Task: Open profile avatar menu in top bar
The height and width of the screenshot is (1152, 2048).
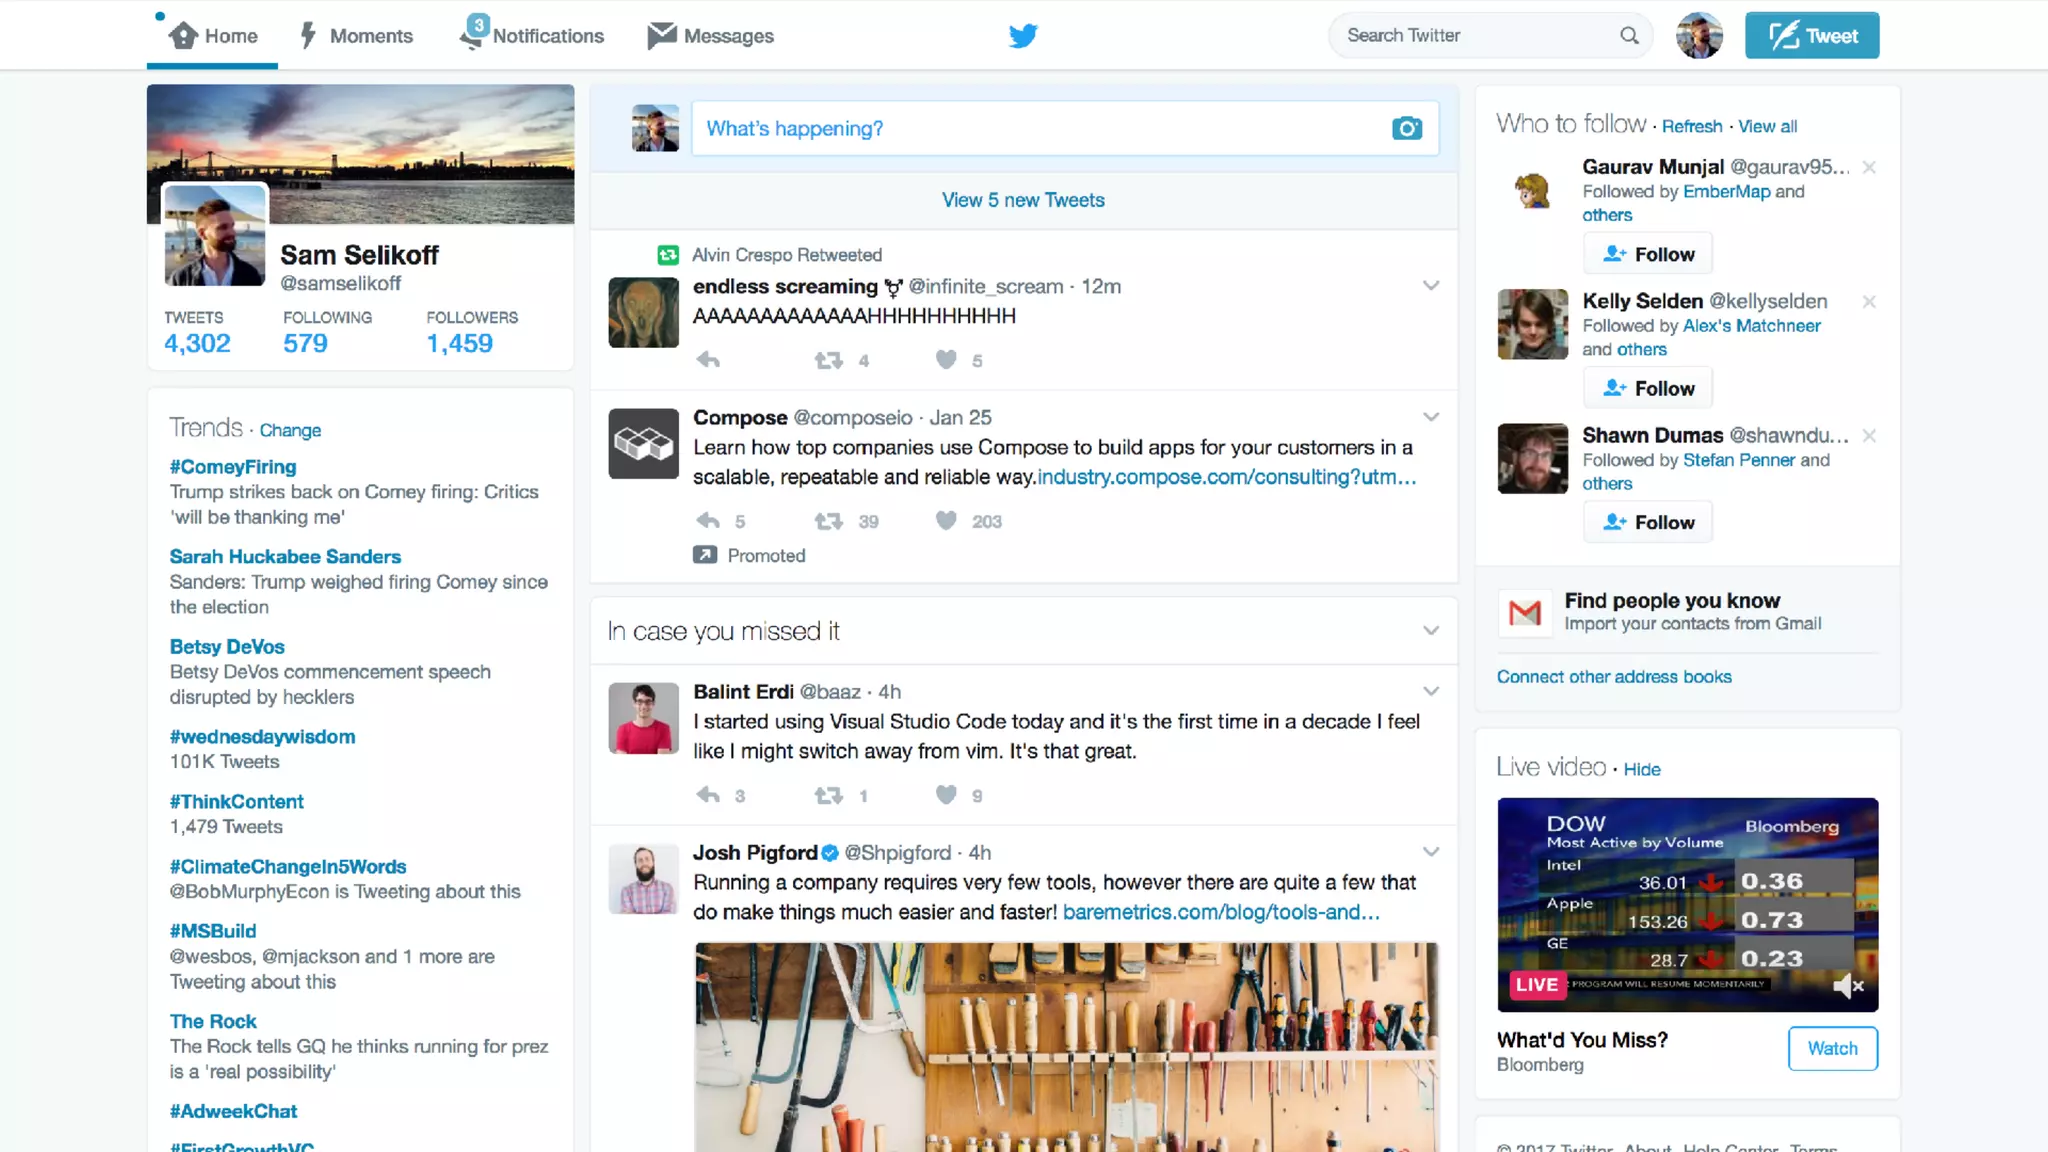Action: click(1699, 36)
